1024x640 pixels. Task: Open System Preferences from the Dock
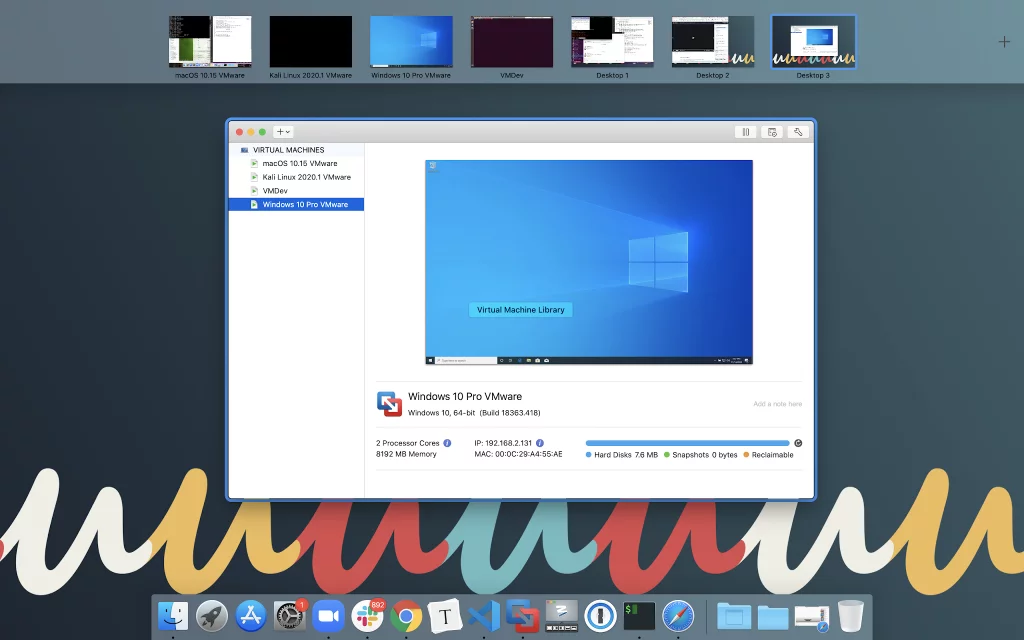coord(289,616)
